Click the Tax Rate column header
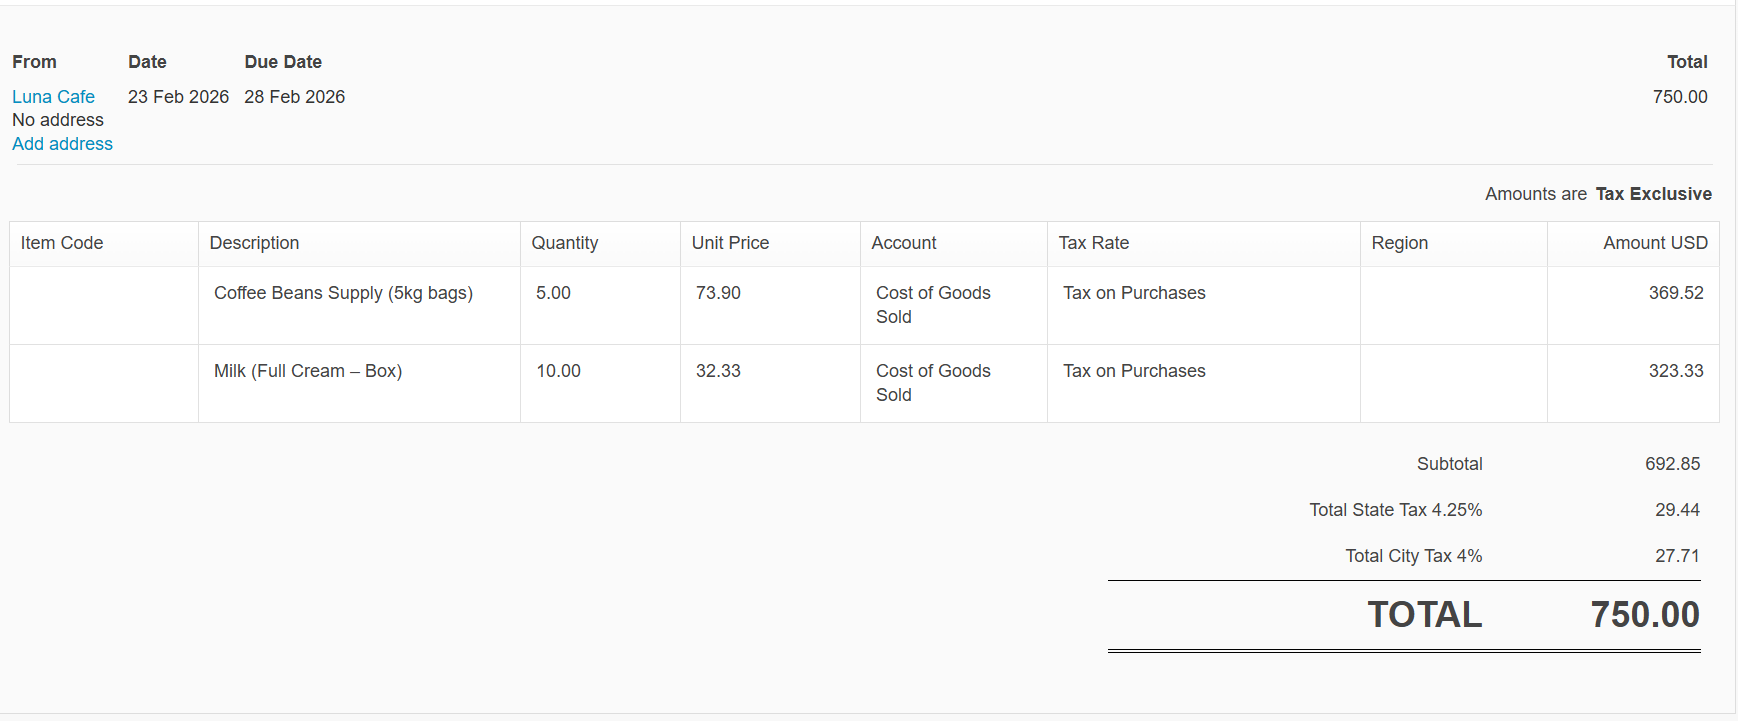The image size is (1738, 721). [1093, 243]
